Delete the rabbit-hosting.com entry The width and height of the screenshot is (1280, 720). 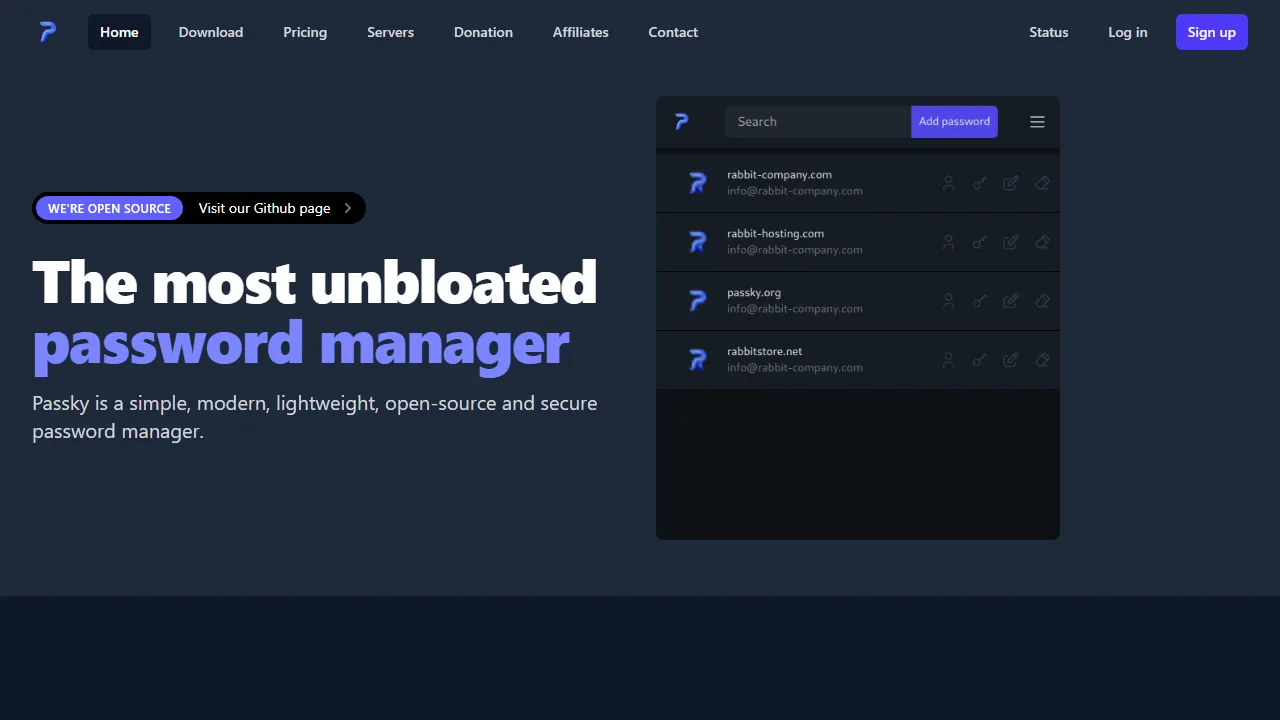coord(1042,242)
